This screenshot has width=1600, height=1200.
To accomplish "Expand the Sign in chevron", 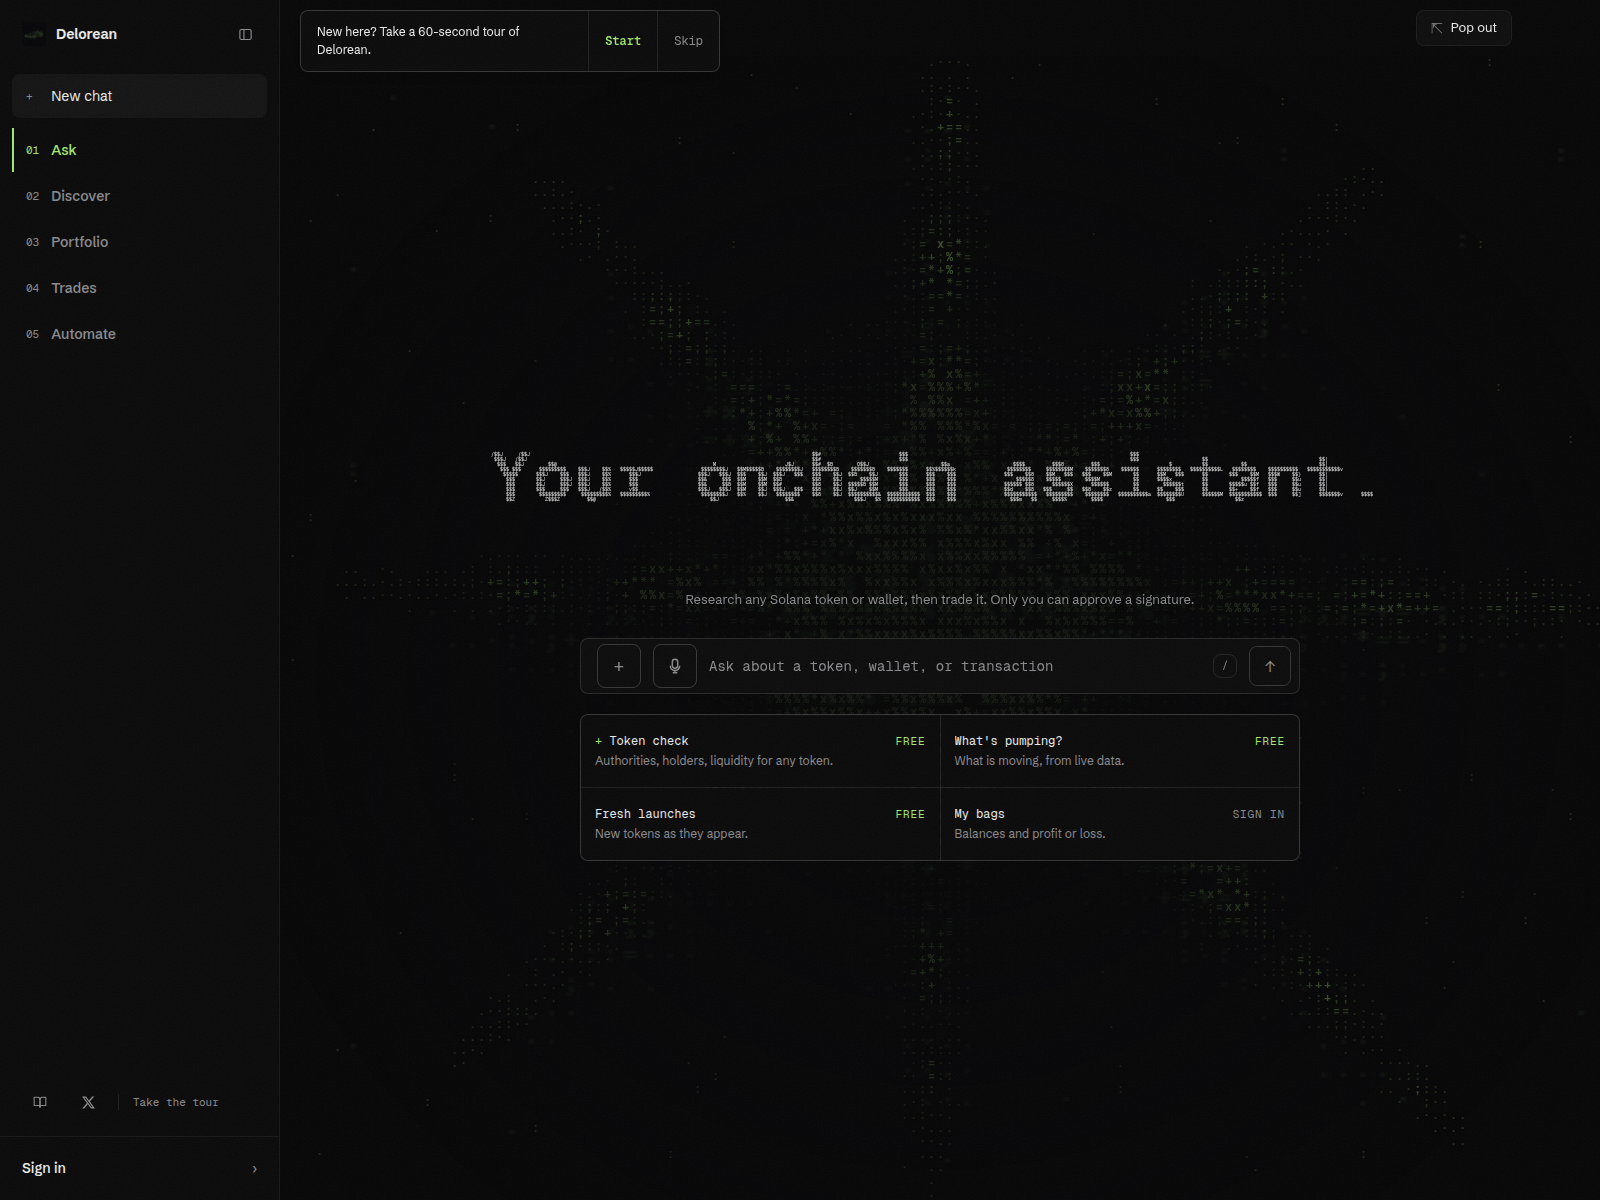I will pos(255,1169).
